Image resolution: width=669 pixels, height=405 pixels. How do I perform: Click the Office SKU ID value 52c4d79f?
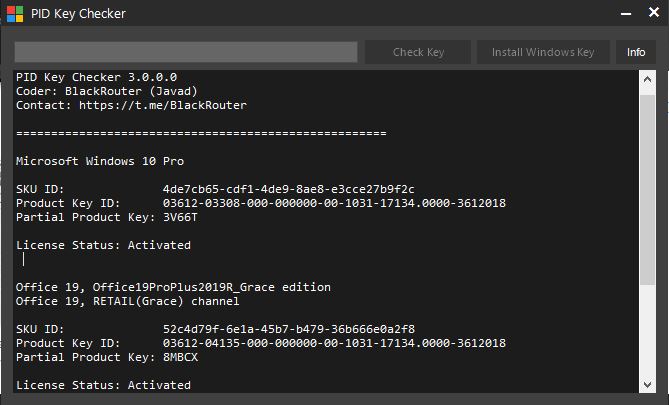[x=288, y=329]
